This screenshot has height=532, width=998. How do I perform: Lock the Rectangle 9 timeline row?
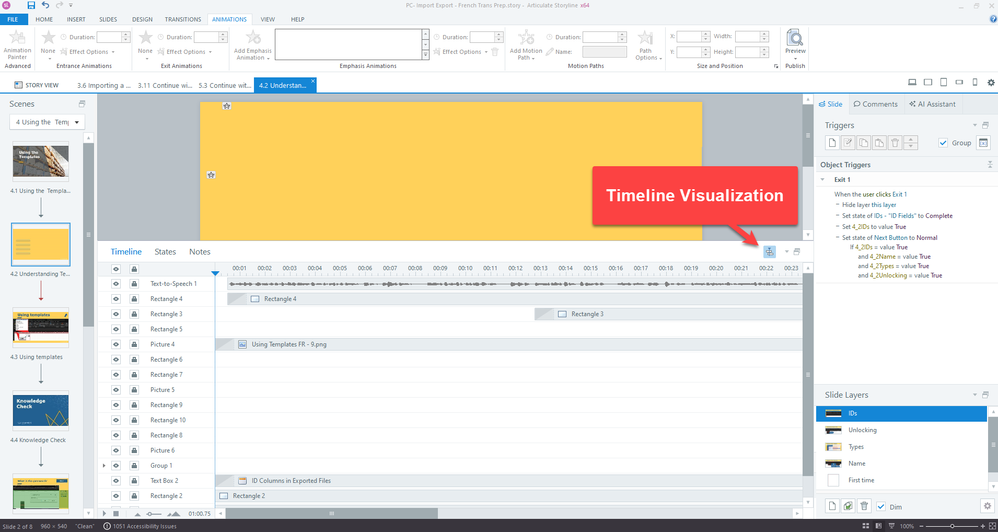pos(134,405)
